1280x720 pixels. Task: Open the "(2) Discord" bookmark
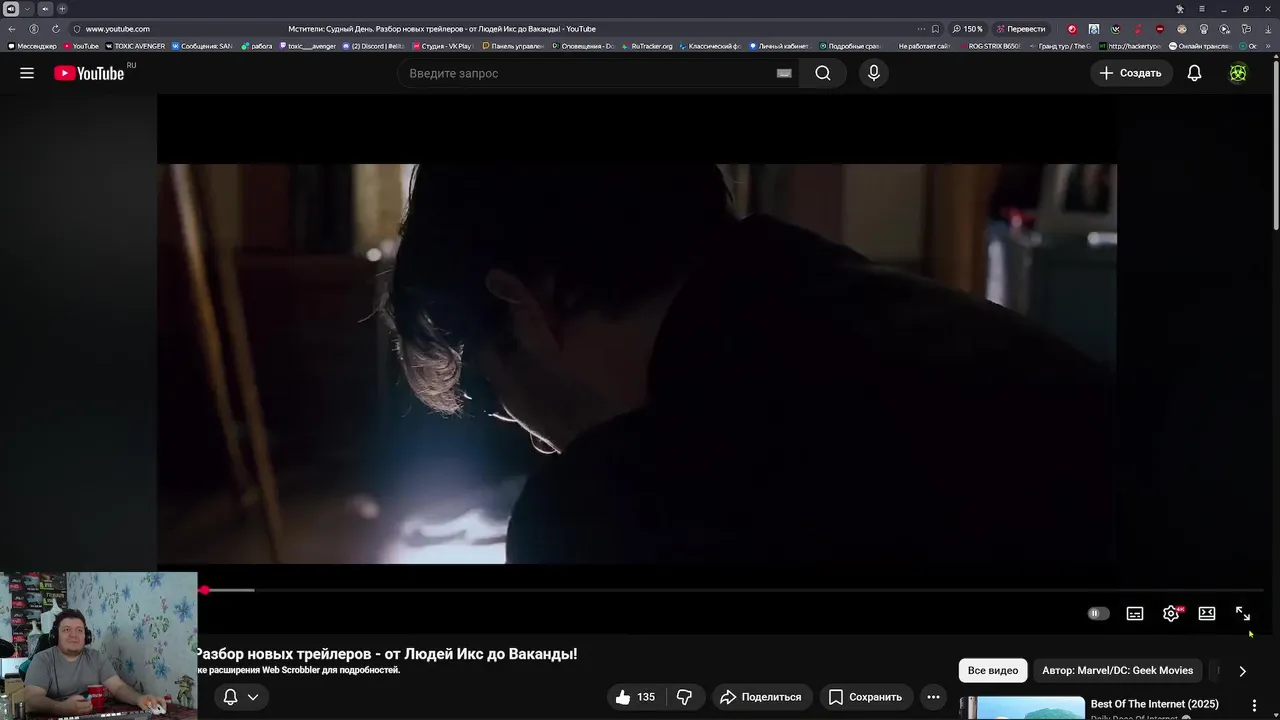click(373, 46)
